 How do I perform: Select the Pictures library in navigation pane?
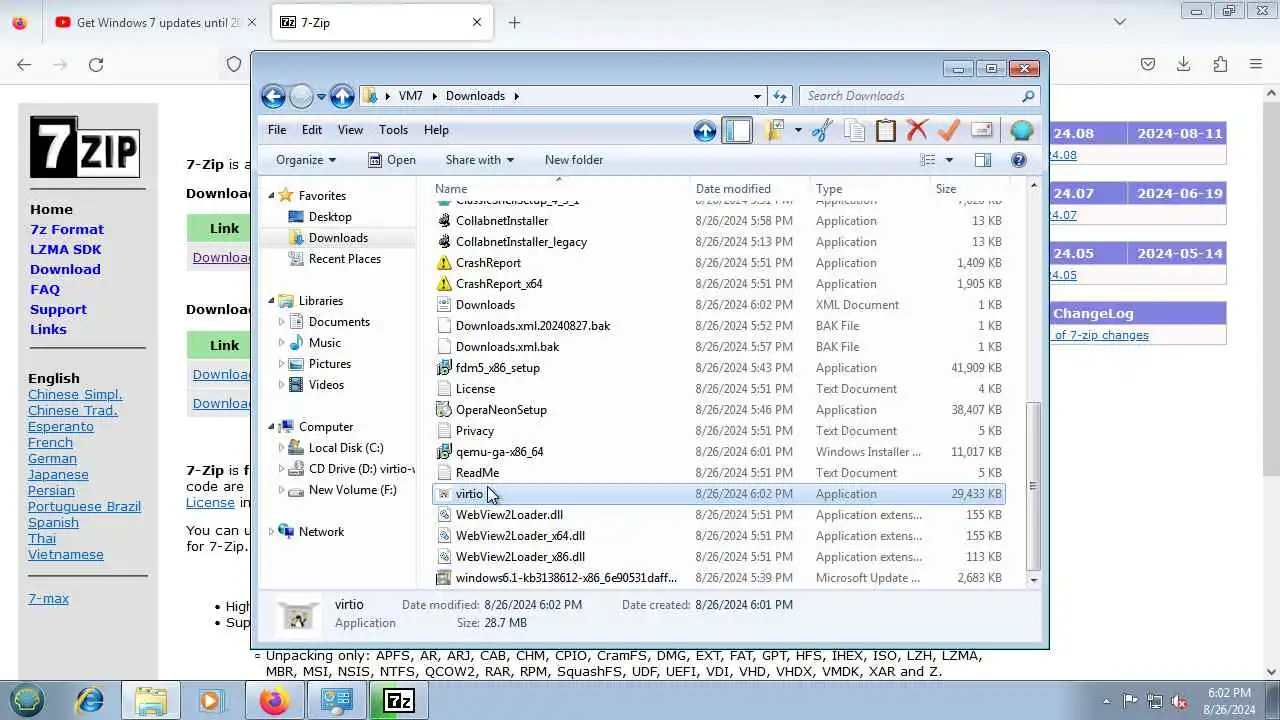(x=330, y=364)
